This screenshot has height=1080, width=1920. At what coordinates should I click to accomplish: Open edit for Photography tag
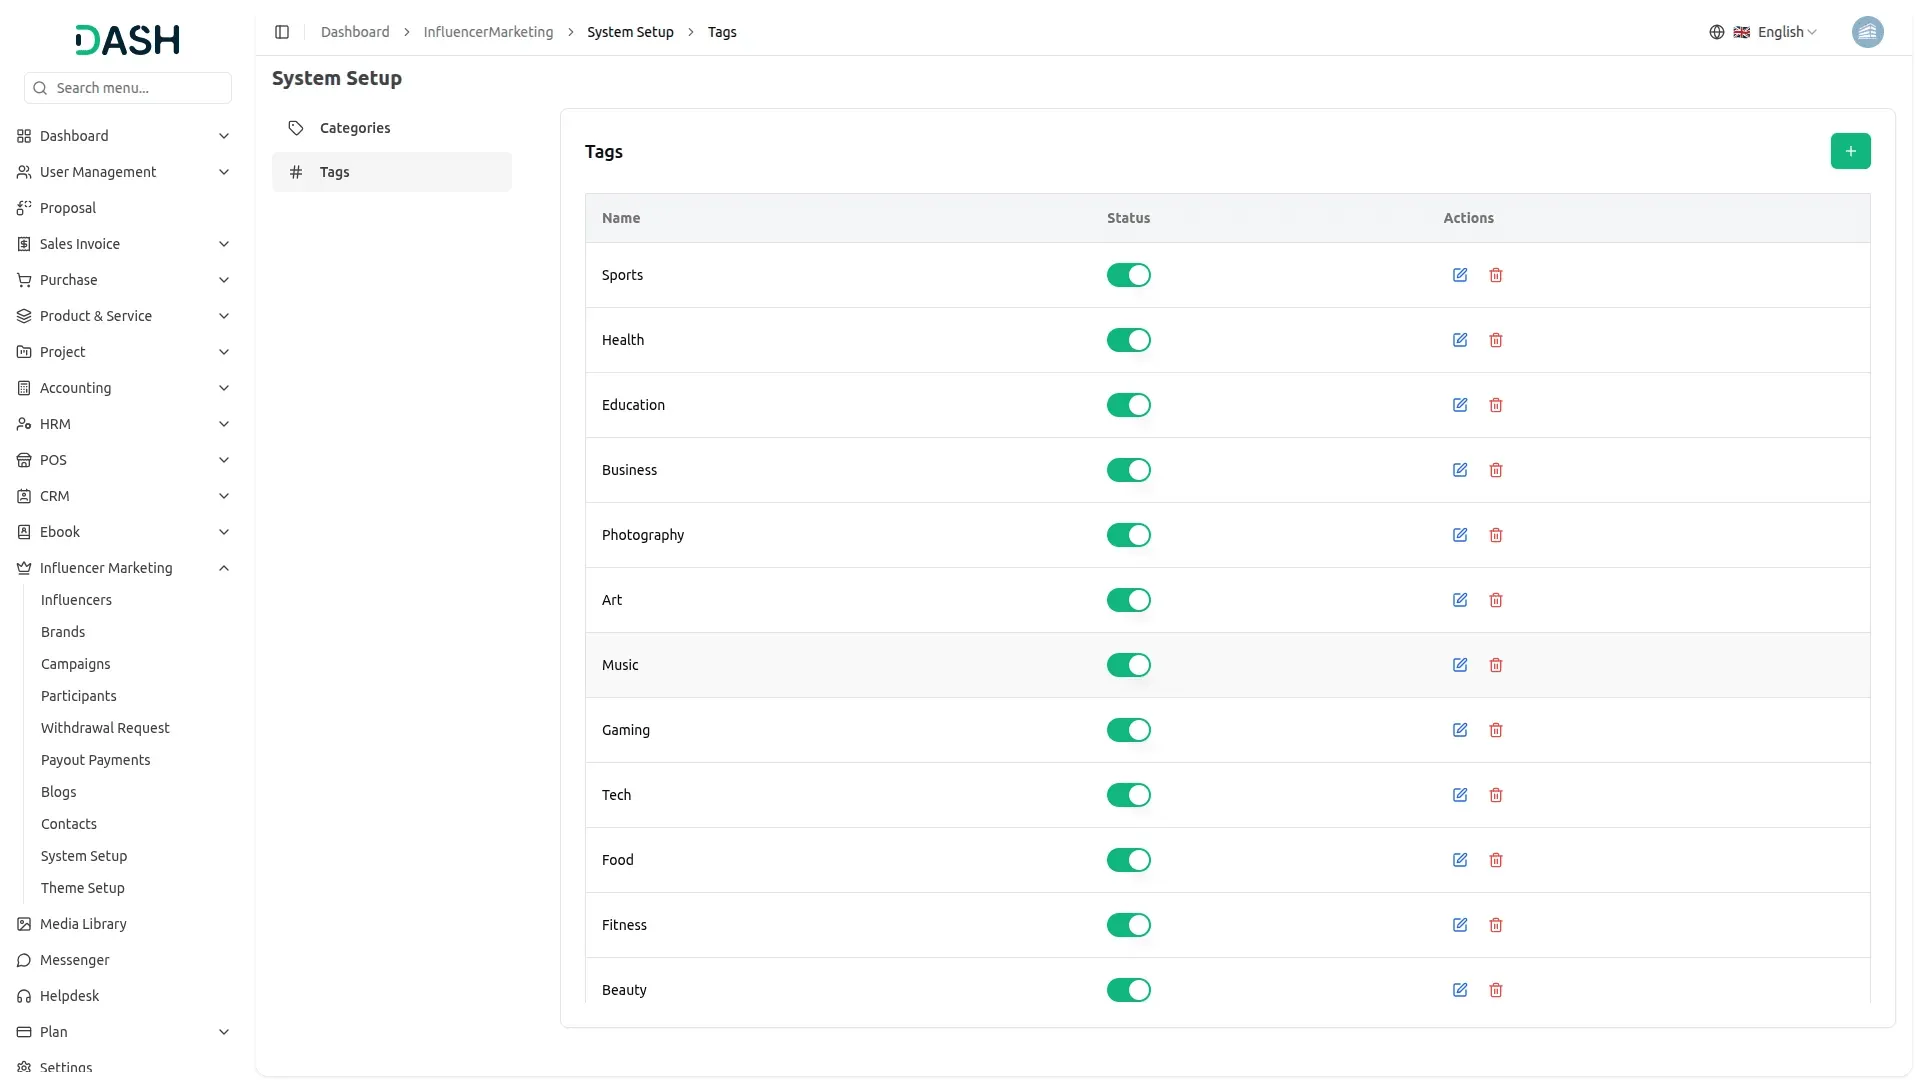click(1460, 535)
